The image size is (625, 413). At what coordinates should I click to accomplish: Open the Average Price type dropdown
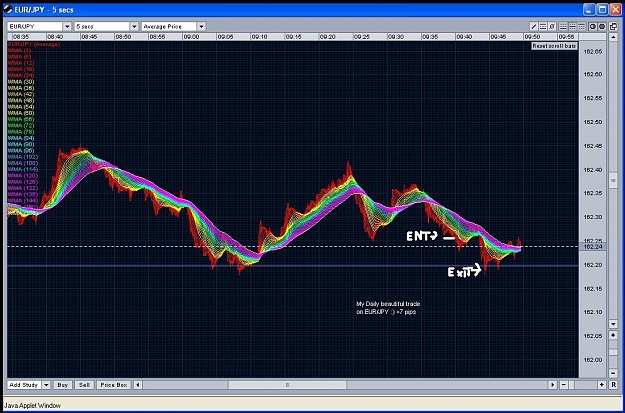coord(202,27)
